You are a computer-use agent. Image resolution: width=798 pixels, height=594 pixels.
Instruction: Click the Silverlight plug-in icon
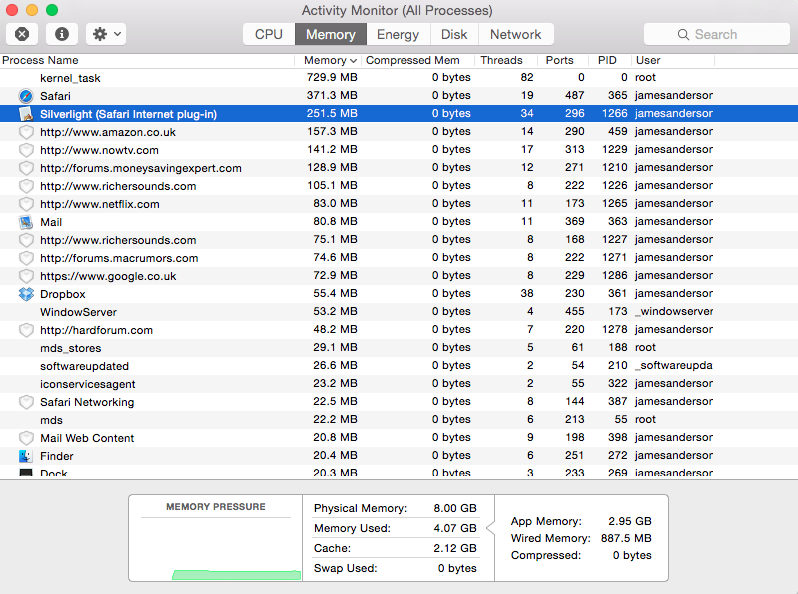(26, 114)
